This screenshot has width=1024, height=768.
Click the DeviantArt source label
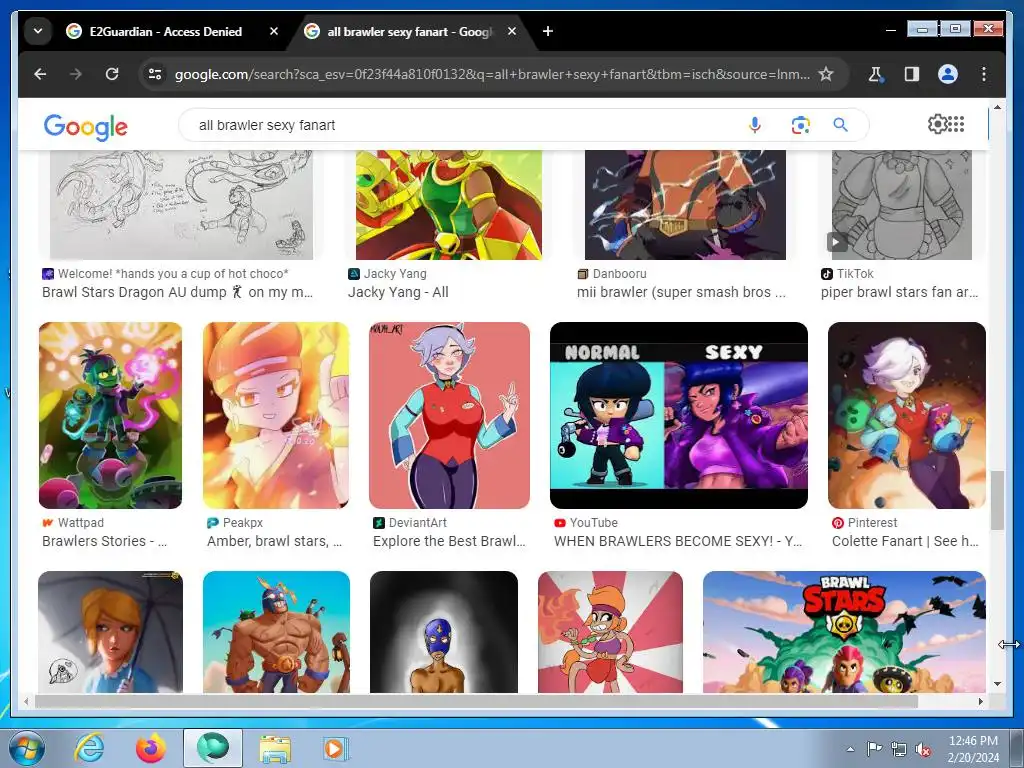click(x=417, y=522)
